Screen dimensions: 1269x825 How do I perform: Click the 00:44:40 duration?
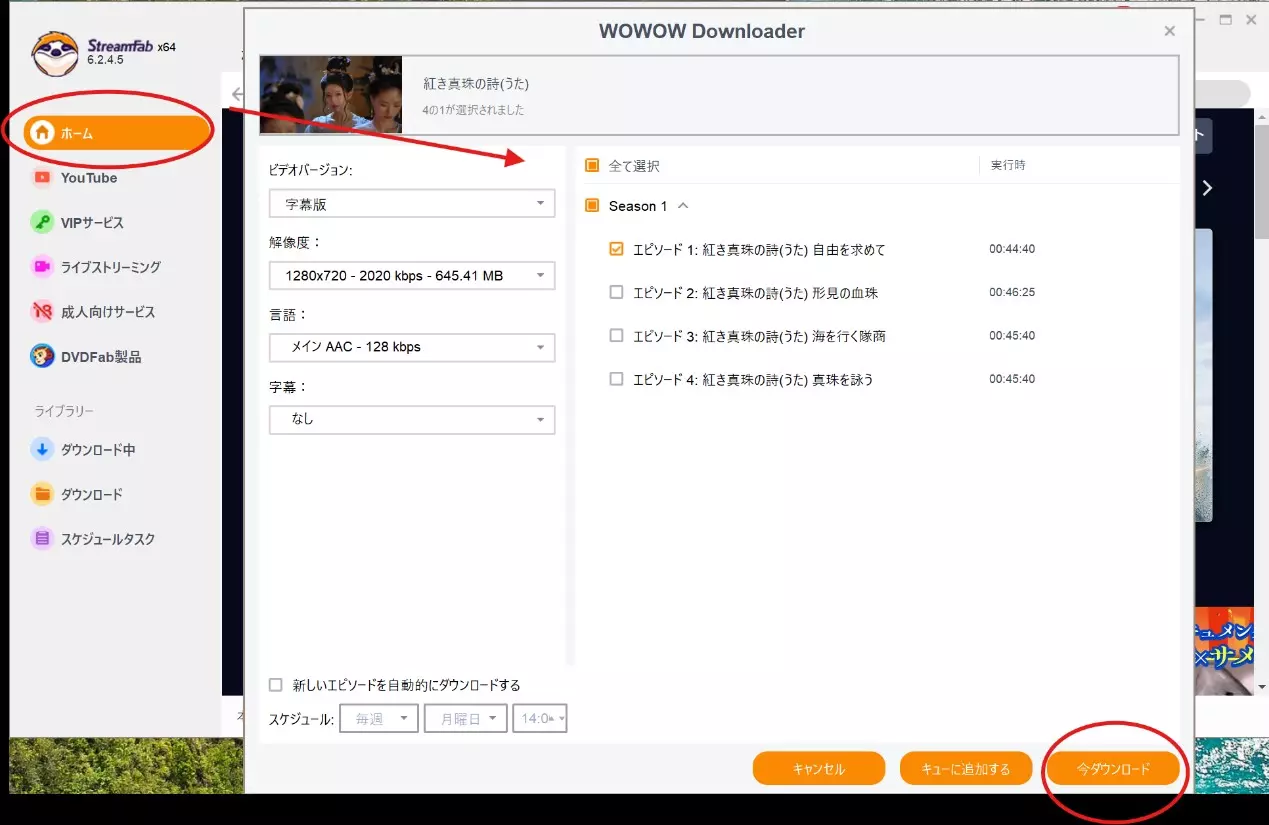click(1012, 249)
